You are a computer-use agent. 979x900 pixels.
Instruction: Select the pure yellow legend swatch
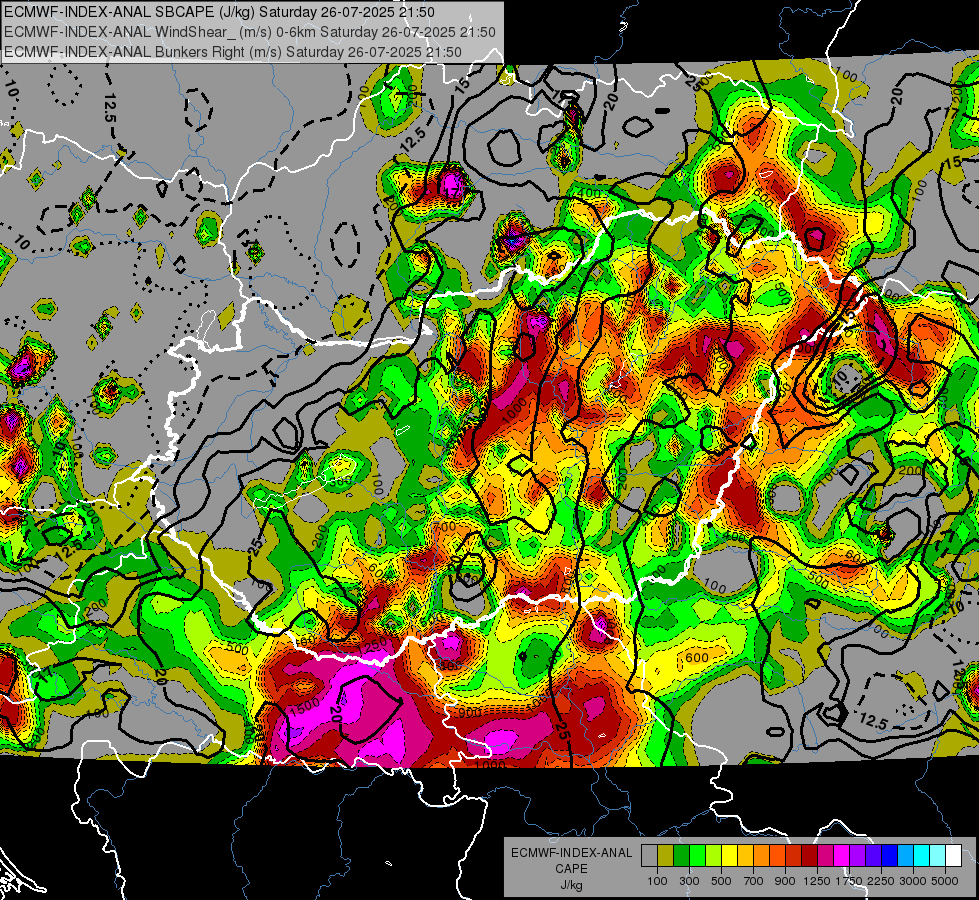click(729, 856)
